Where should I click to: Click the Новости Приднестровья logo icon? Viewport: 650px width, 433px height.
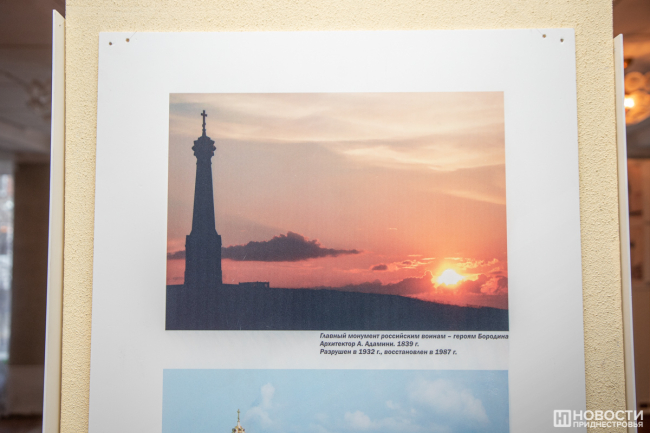pyautogui.click(x=562, y=418)
